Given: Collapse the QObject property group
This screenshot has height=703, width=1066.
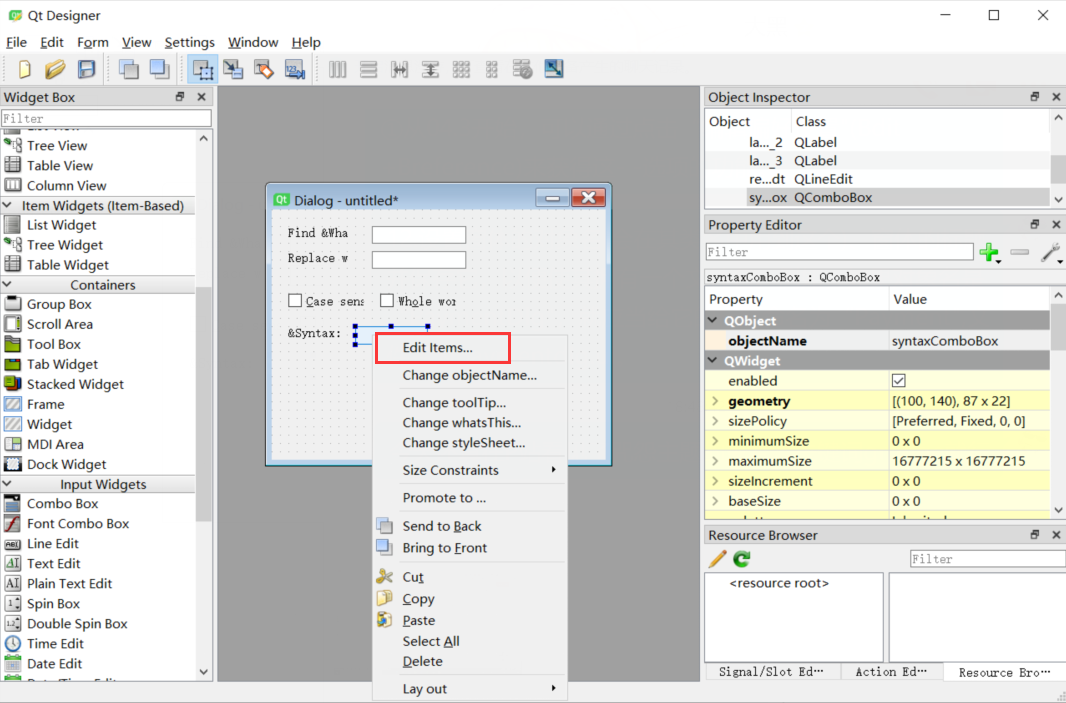Looking at the screenshot, I should pos(712,320).
